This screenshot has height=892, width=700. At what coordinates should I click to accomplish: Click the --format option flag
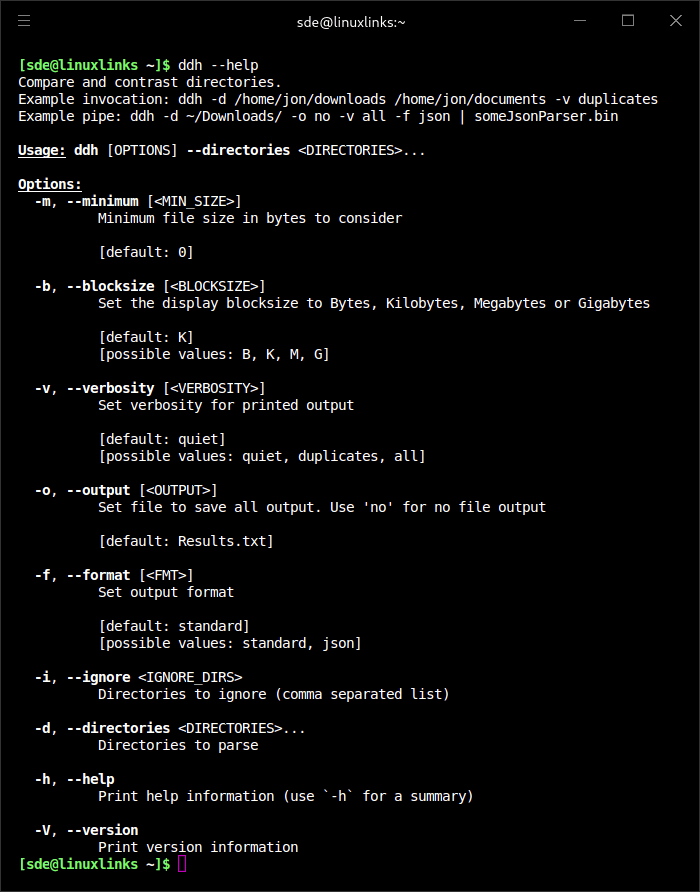coord(98,575)
